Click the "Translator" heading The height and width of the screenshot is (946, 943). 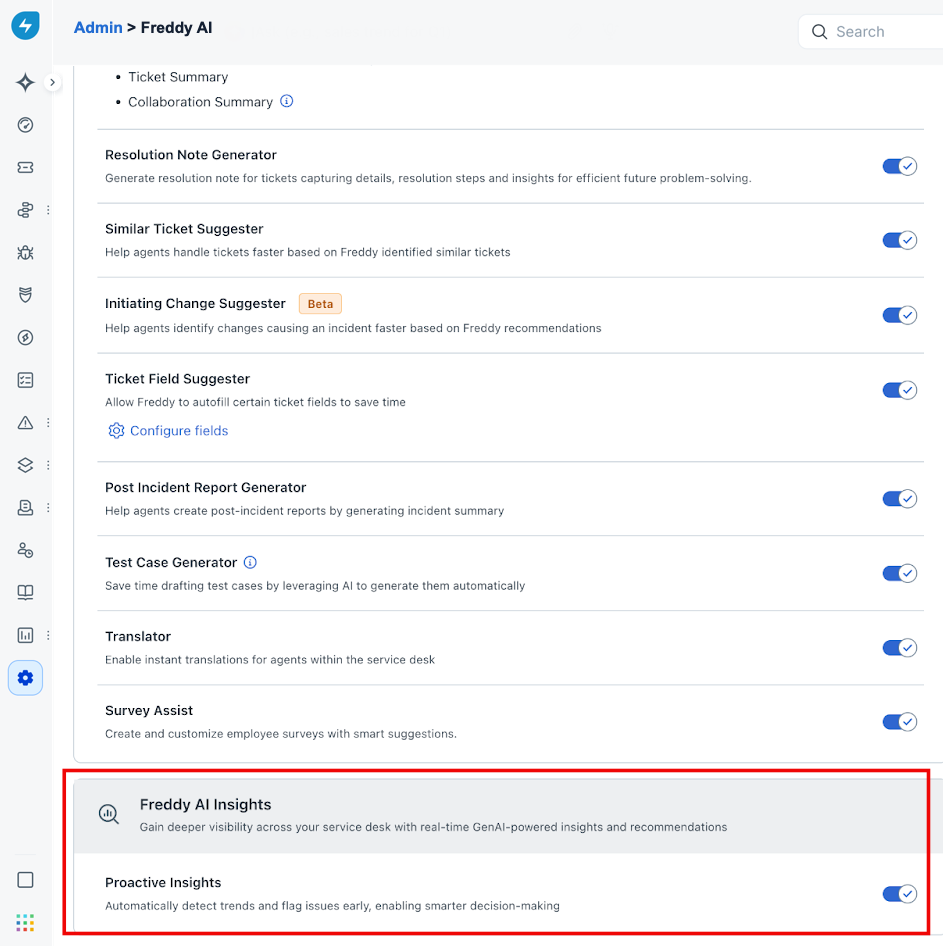pos(138,636)
